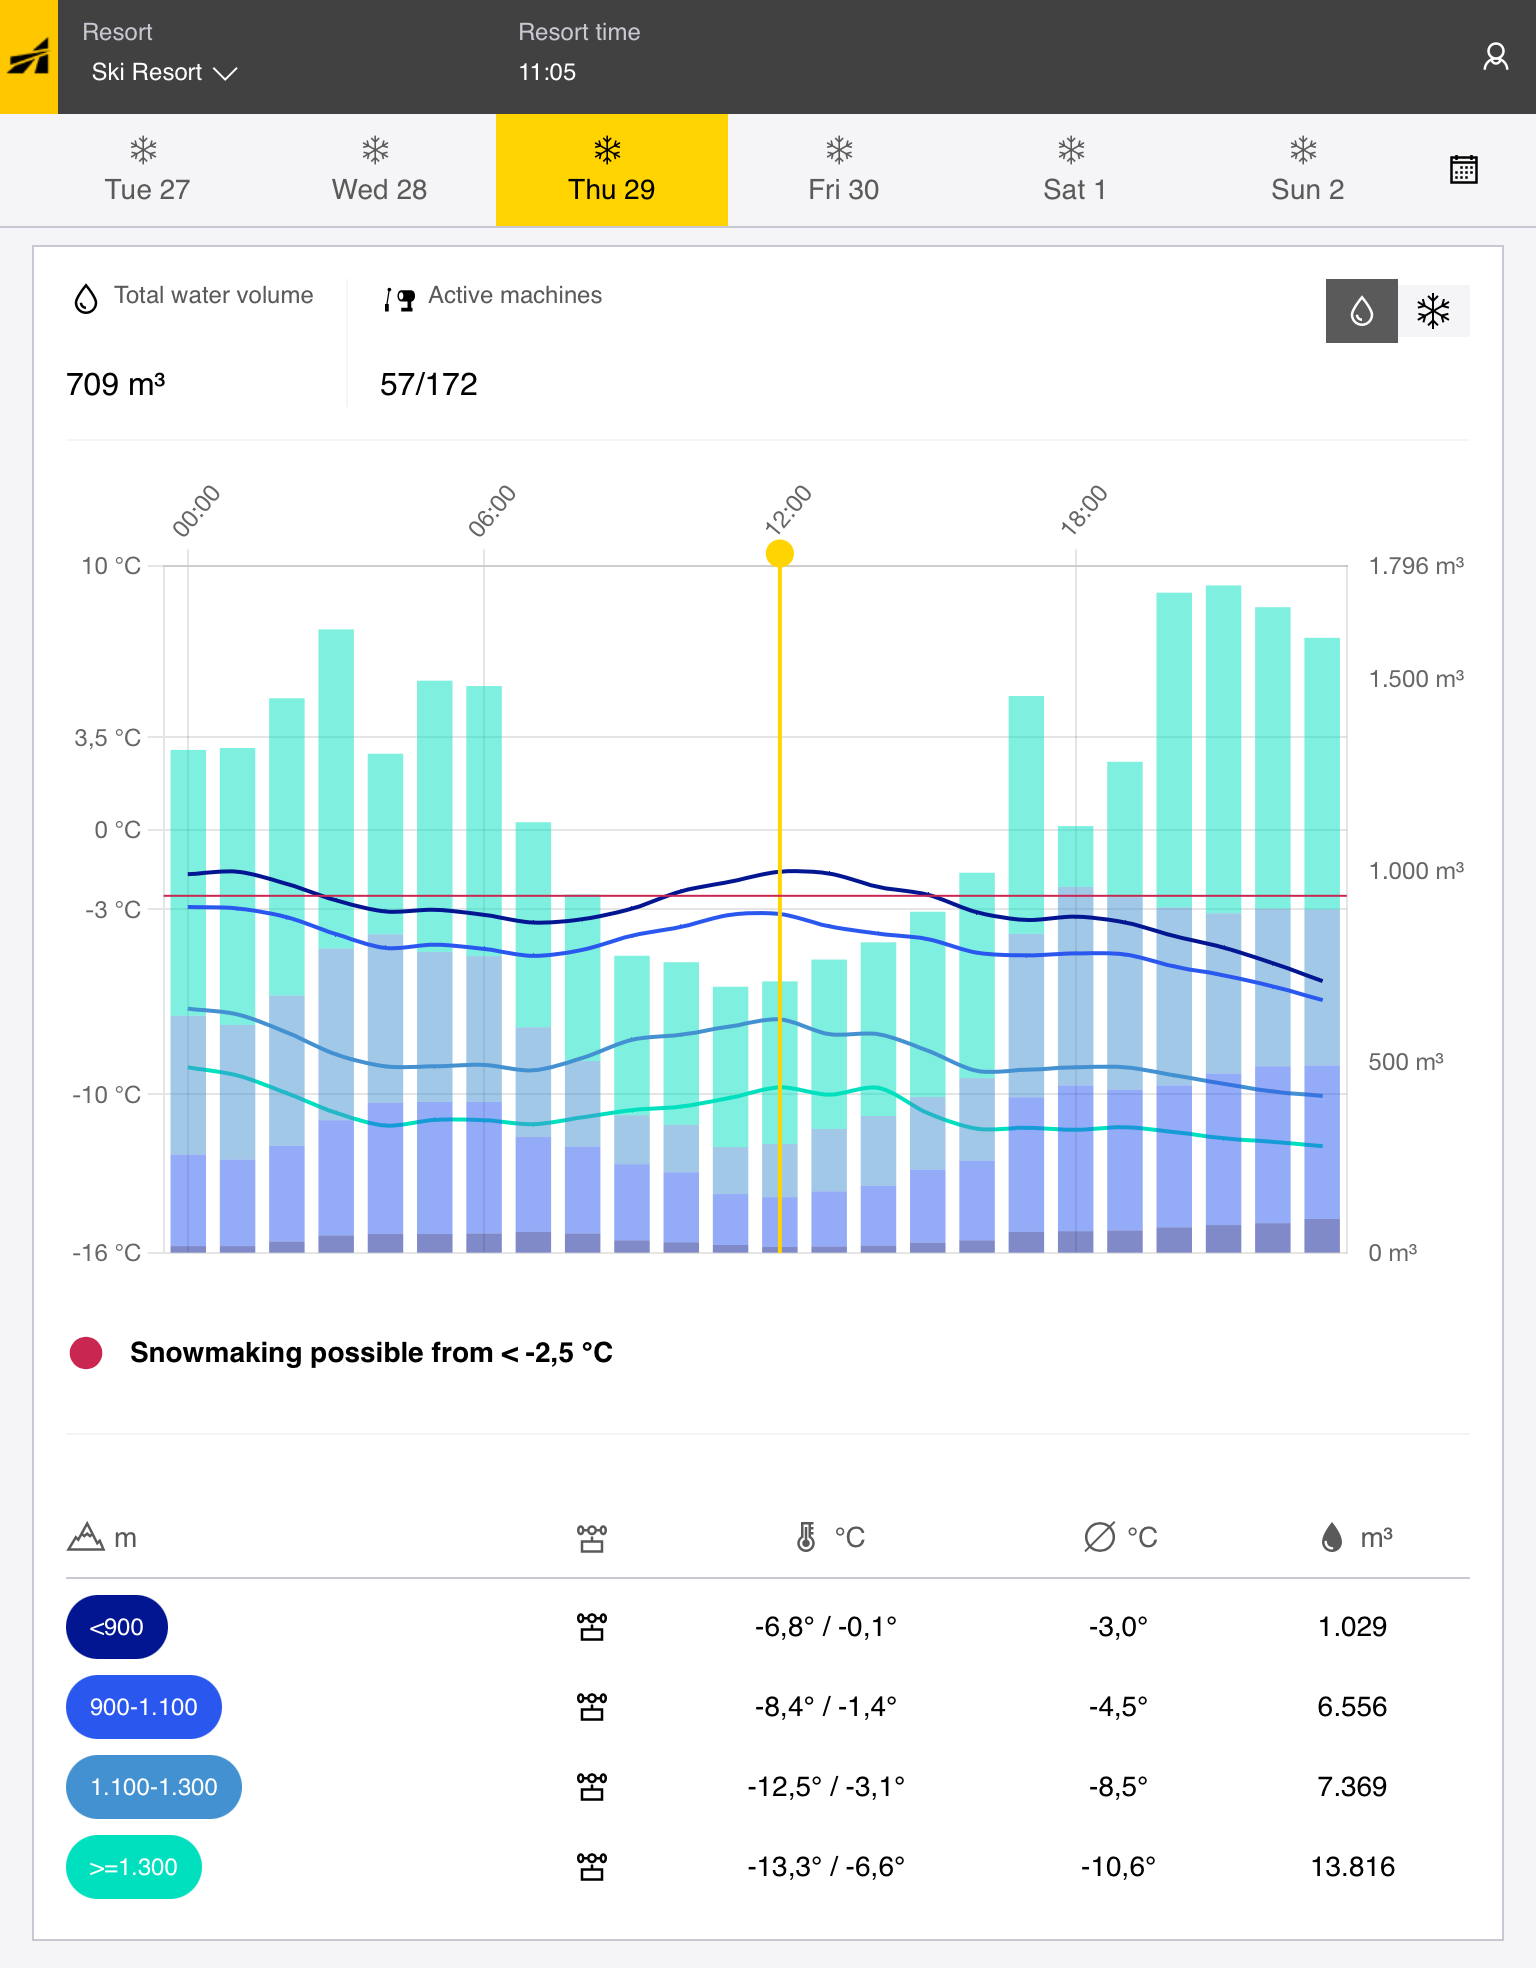The width and height of the screenshot is (1536, 1968).
Task: Click the yellow app logo icon
Action: pyautogui.click(x=29, y=57)
